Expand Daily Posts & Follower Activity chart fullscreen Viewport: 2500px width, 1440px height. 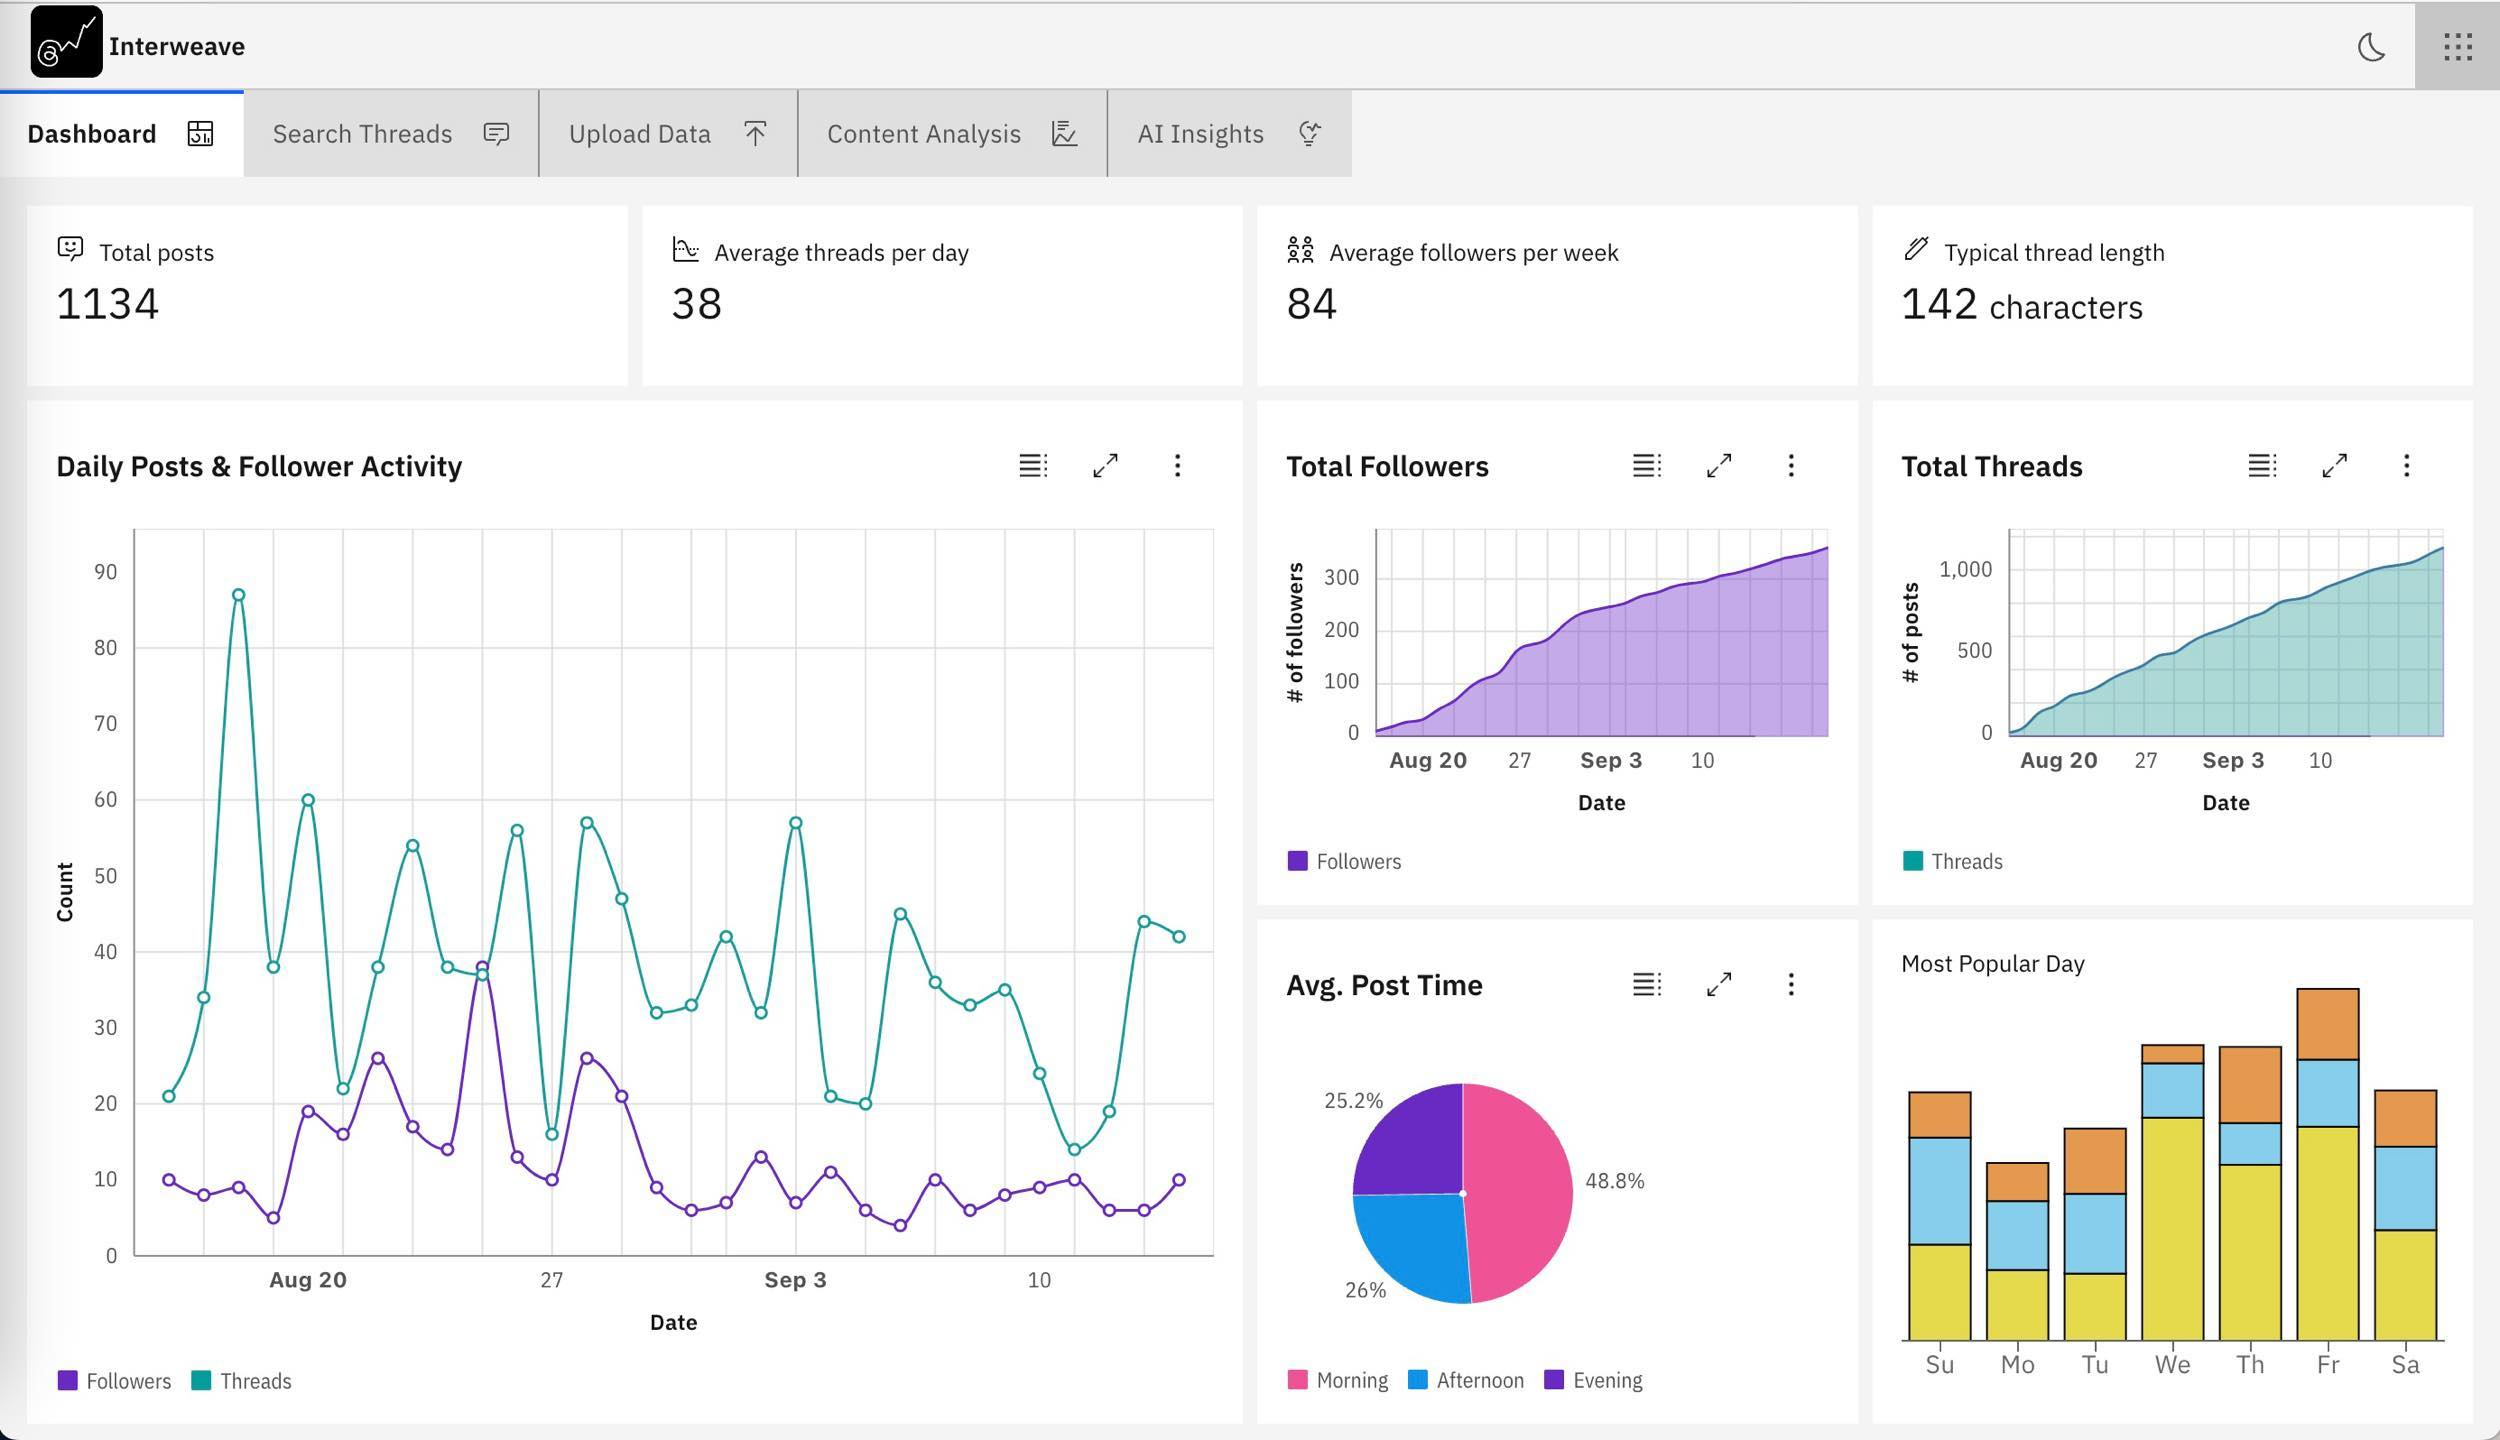coord(1105,466)
